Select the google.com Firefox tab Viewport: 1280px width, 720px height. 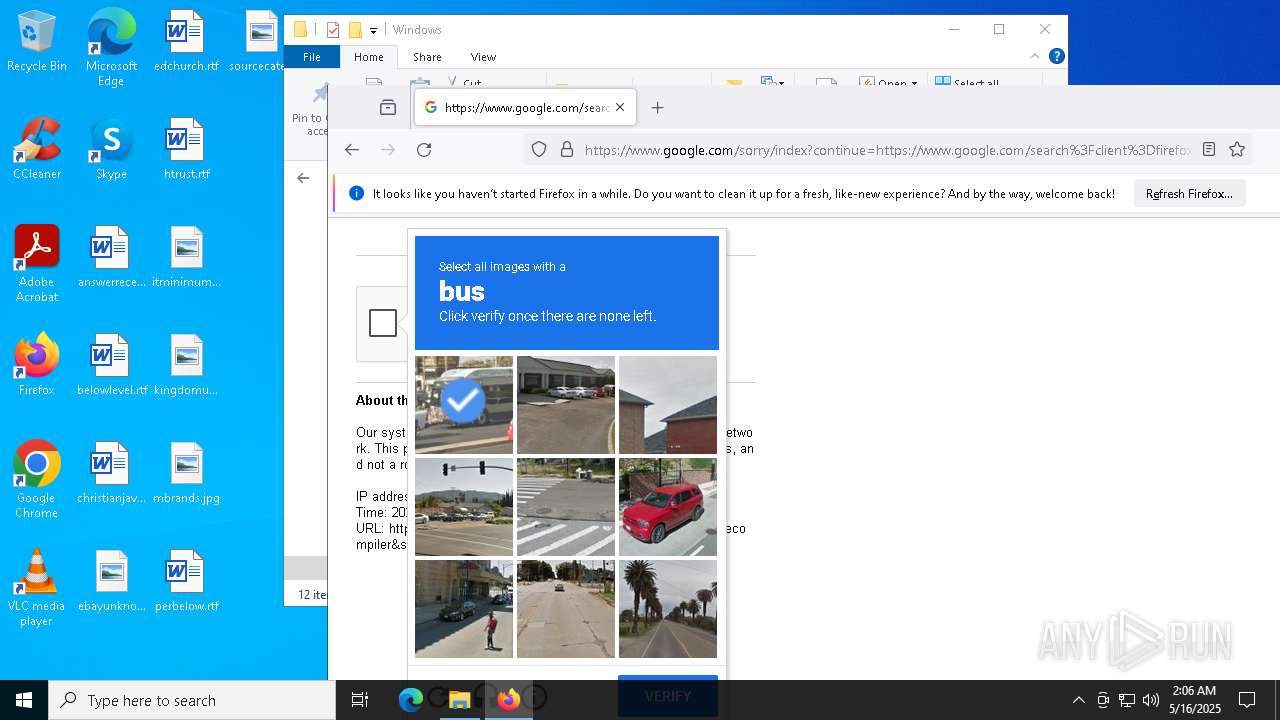[525, 107]
